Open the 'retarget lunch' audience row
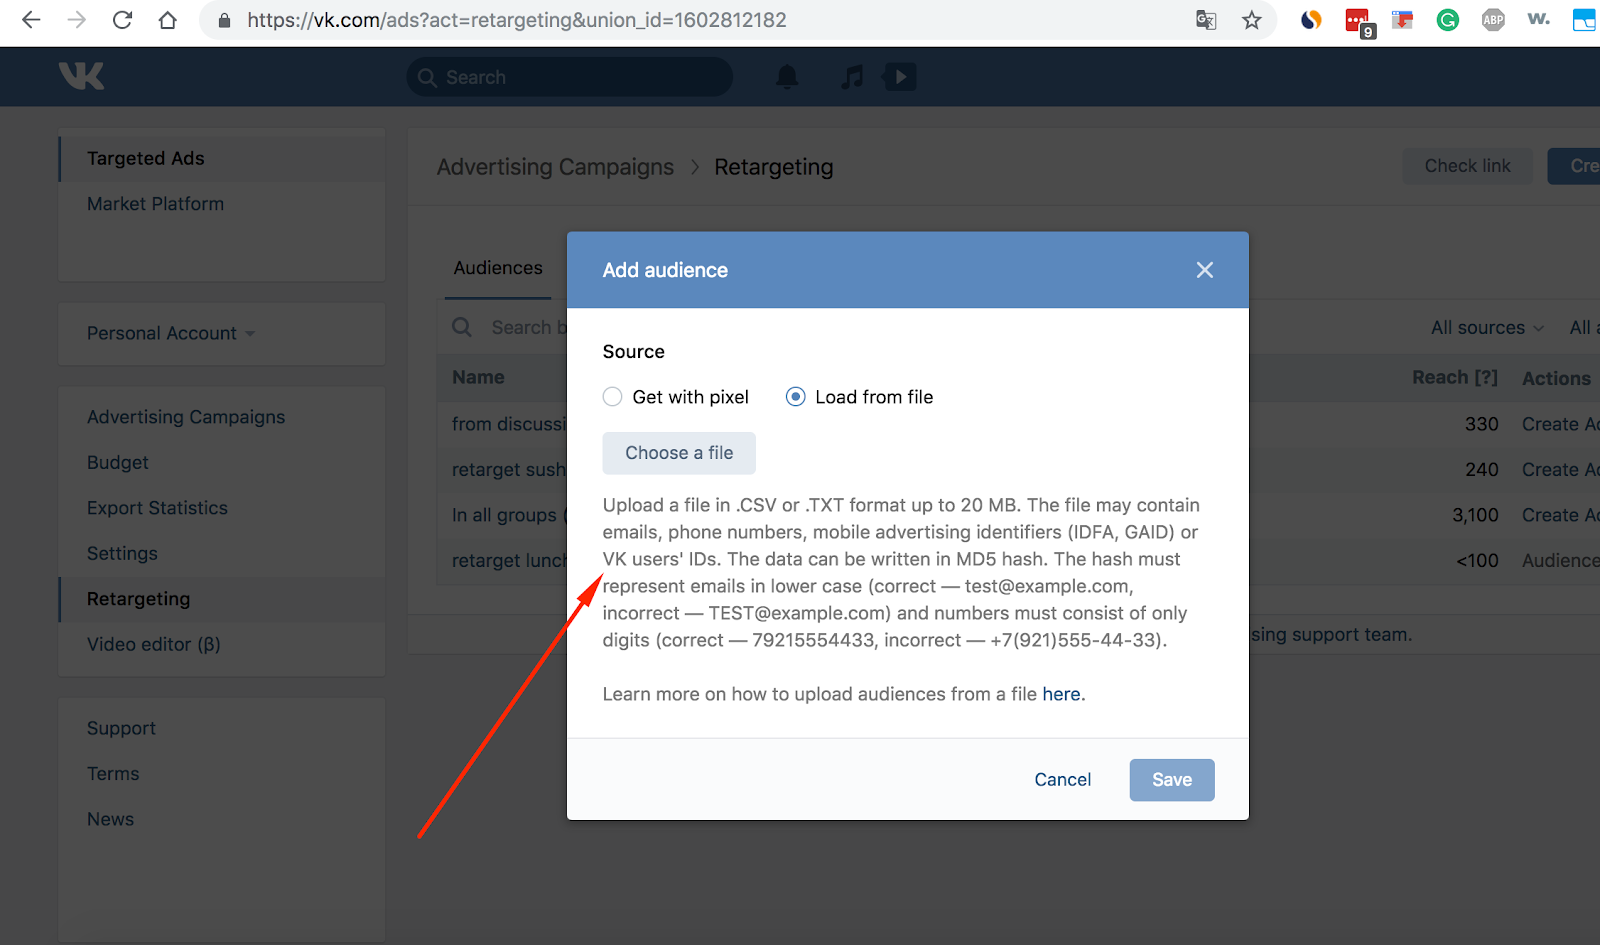The width and height of the screenshot is (1600, 945). pyautogui.click(x=508, y=561)
